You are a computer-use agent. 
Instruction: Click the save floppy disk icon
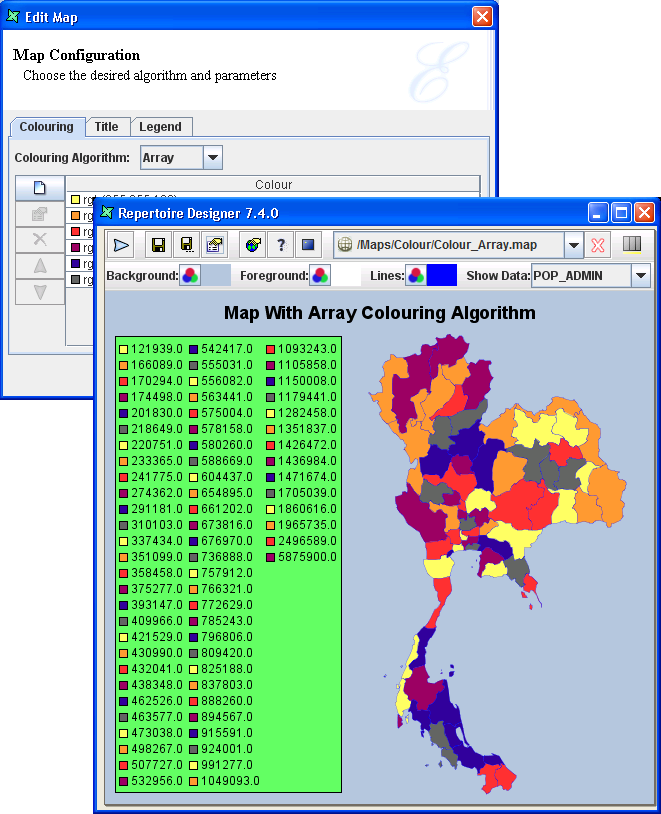click(158, 245)
